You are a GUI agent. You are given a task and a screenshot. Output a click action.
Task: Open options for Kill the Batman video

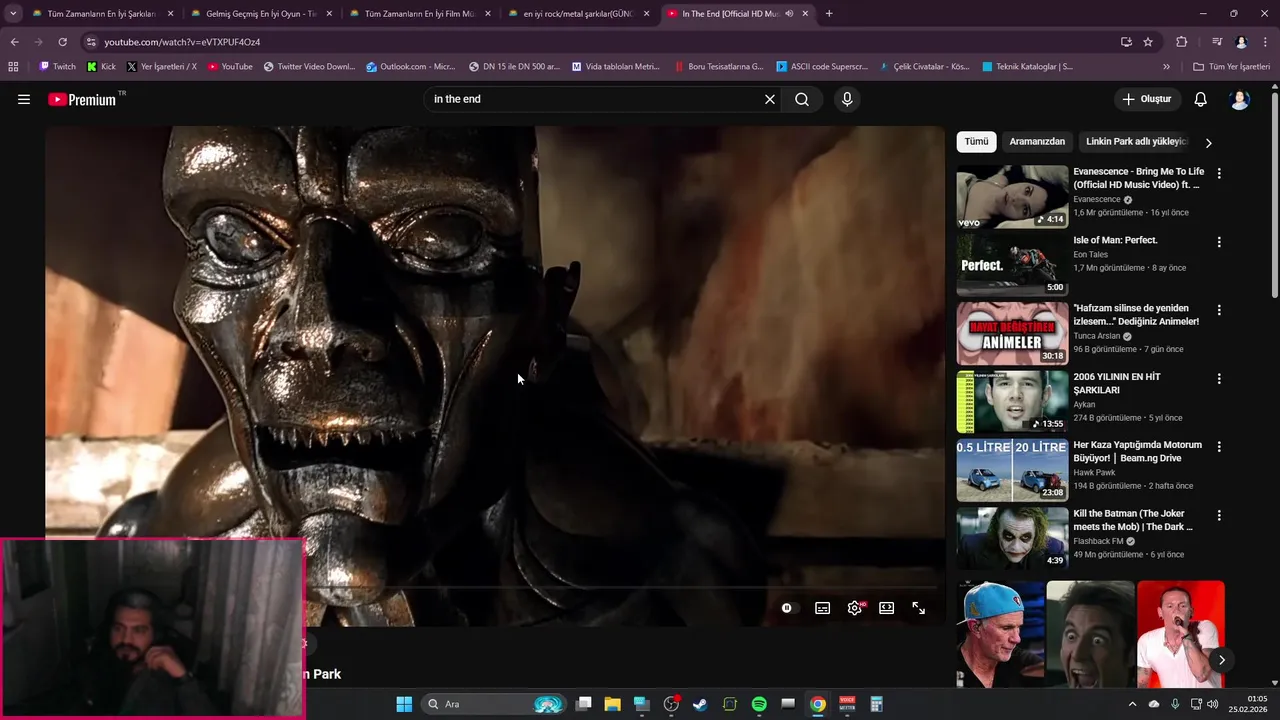[x=1219, y=516]
